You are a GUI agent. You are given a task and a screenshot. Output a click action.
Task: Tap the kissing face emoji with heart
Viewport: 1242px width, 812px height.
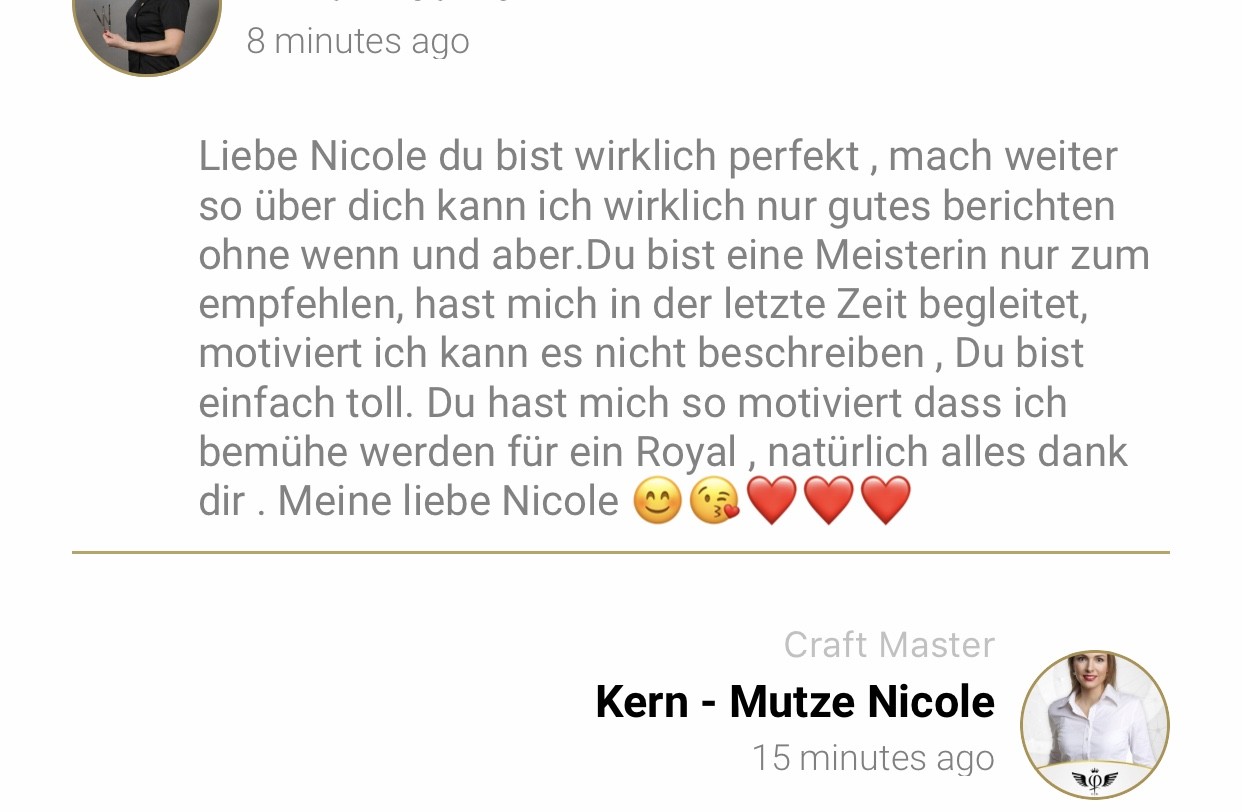click(x=714, y=501)
